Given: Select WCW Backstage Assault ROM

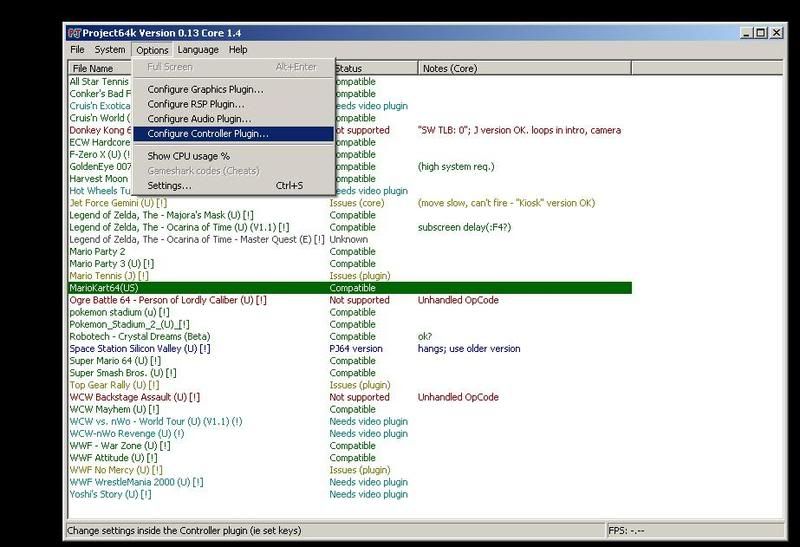Looking at the screenshot, I should tap(135, 397).
